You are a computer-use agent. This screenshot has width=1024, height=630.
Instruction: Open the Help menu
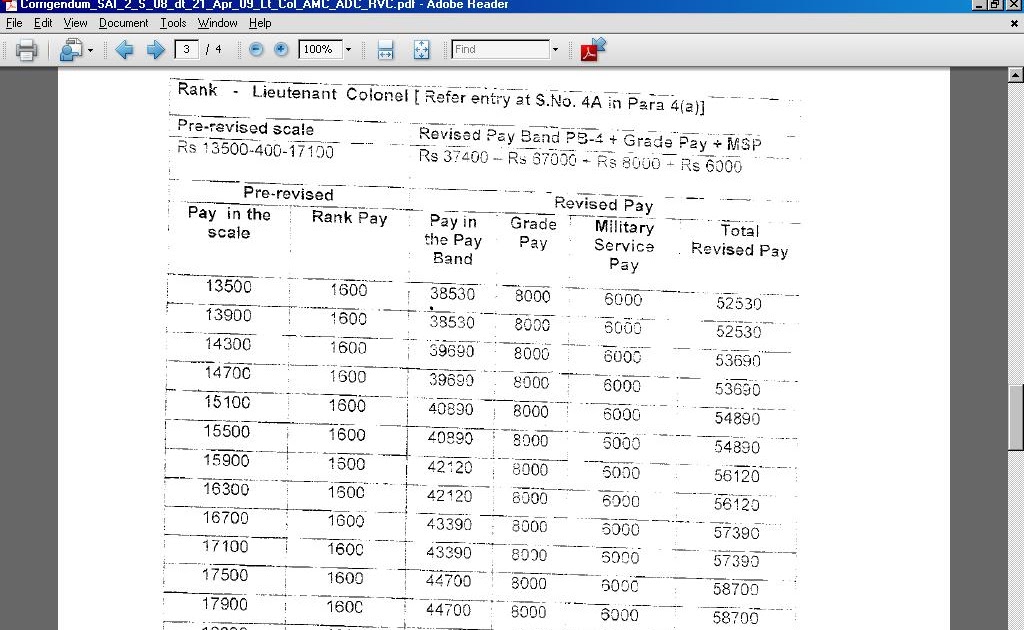coord(258,22)
